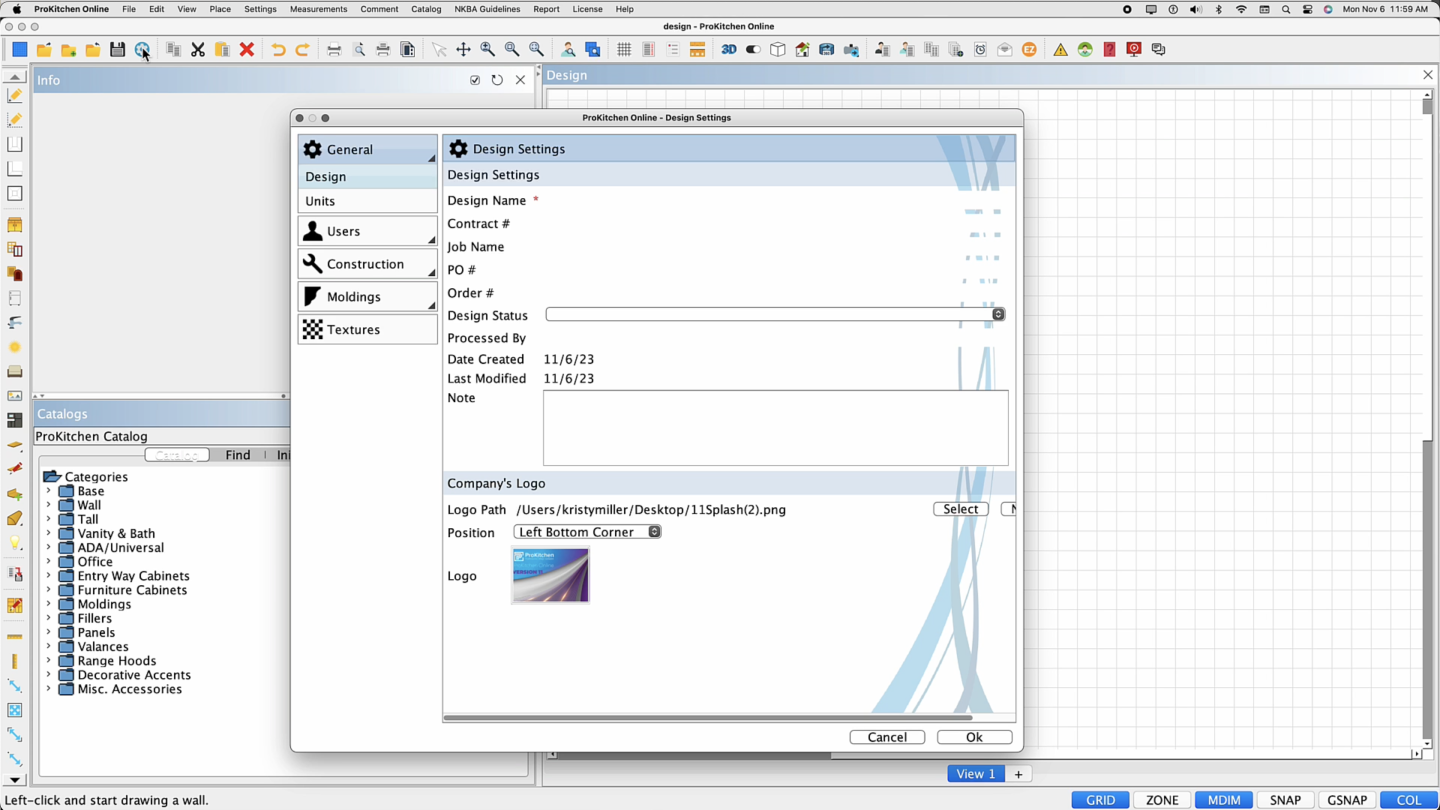The height and width of the screenshot is (810, 1440).
Task: Open the Design Status dropdown
Action: 775,314
